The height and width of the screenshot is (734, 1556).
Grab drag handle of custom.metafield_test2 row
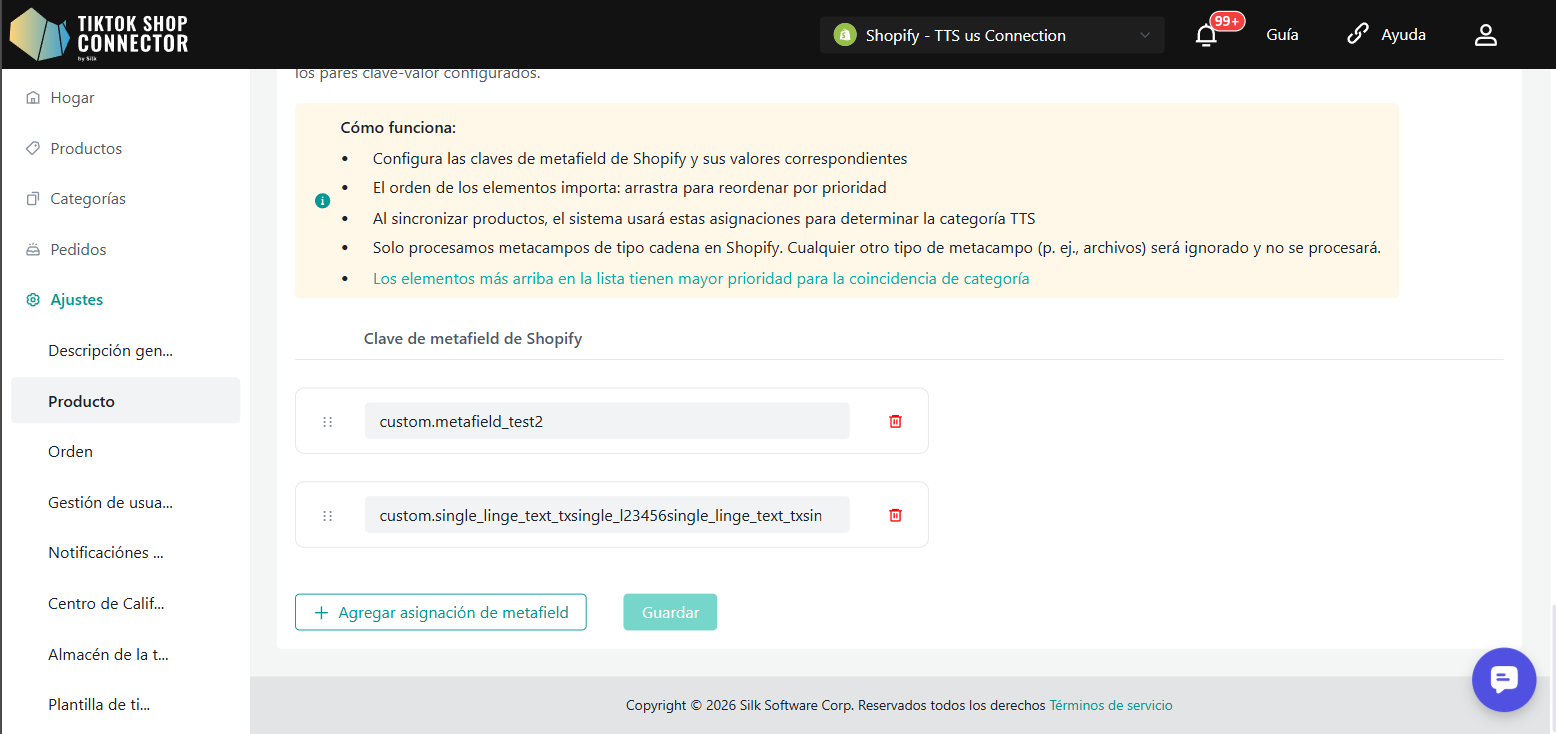pyautogui.click(x=327, y=422)
